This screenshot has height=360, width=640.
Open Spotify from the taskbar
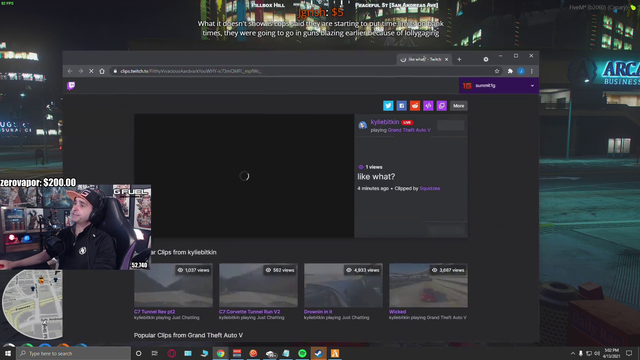[302, 353]
